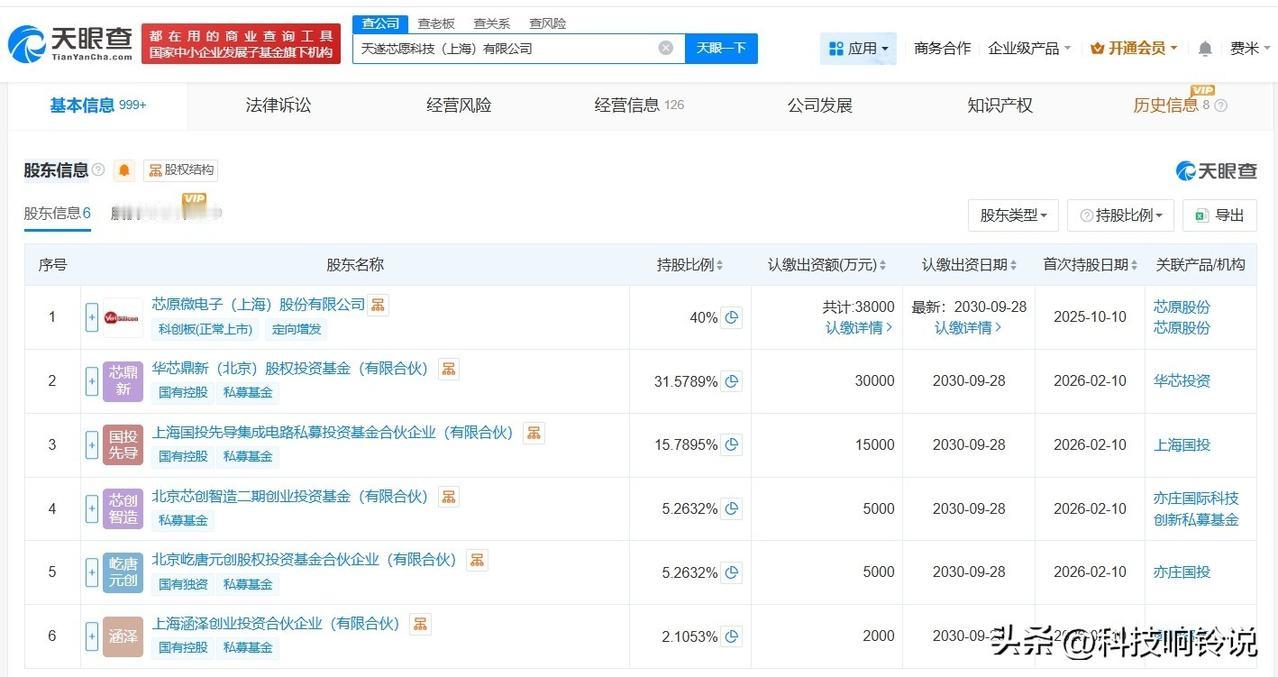Open 北京芯创智造二期创业投资基金 link
Screen dimensions: 1278x677
290,496
